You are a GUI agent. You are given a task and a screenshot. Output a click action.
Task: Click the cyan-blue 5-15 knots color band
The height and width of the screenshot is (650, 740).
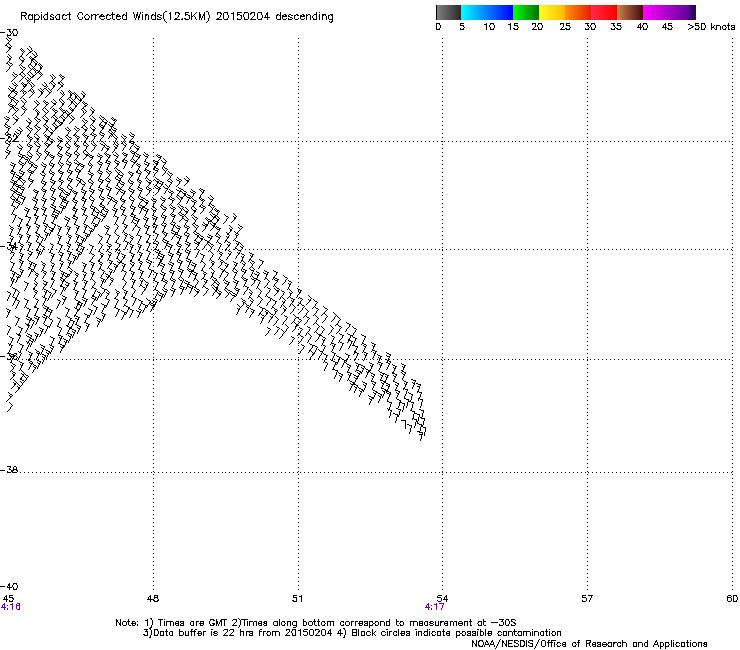click(487, 12)
